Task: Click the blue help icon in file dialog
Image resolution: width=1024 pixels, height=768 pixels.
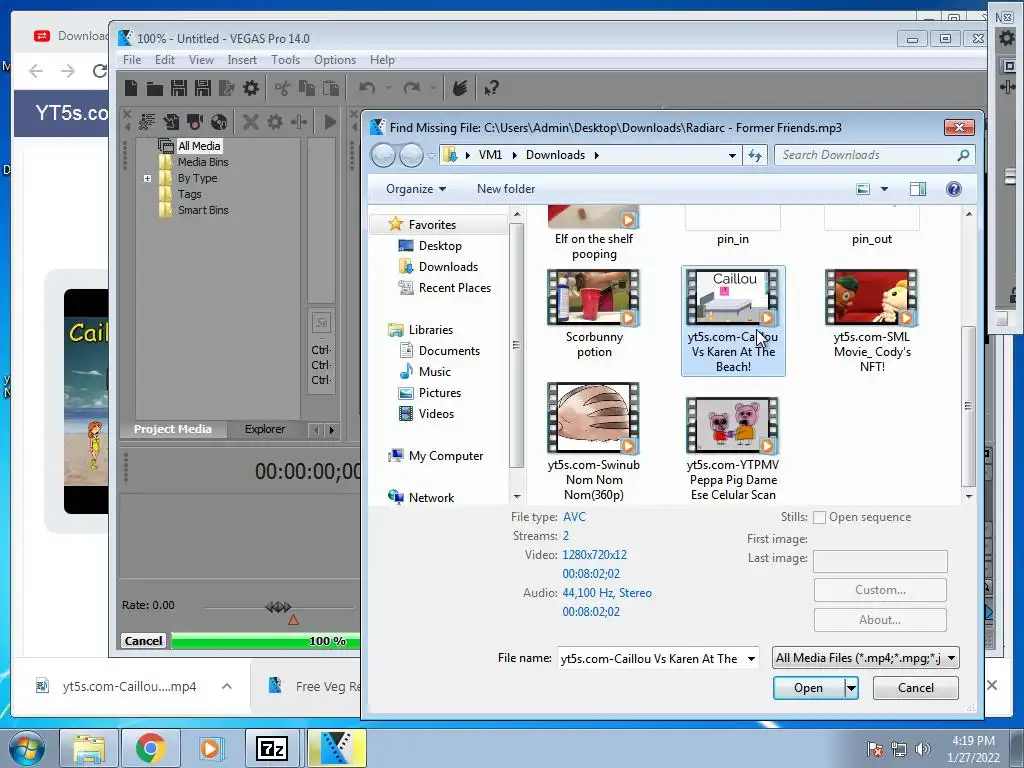Action: tap(953, 189)
